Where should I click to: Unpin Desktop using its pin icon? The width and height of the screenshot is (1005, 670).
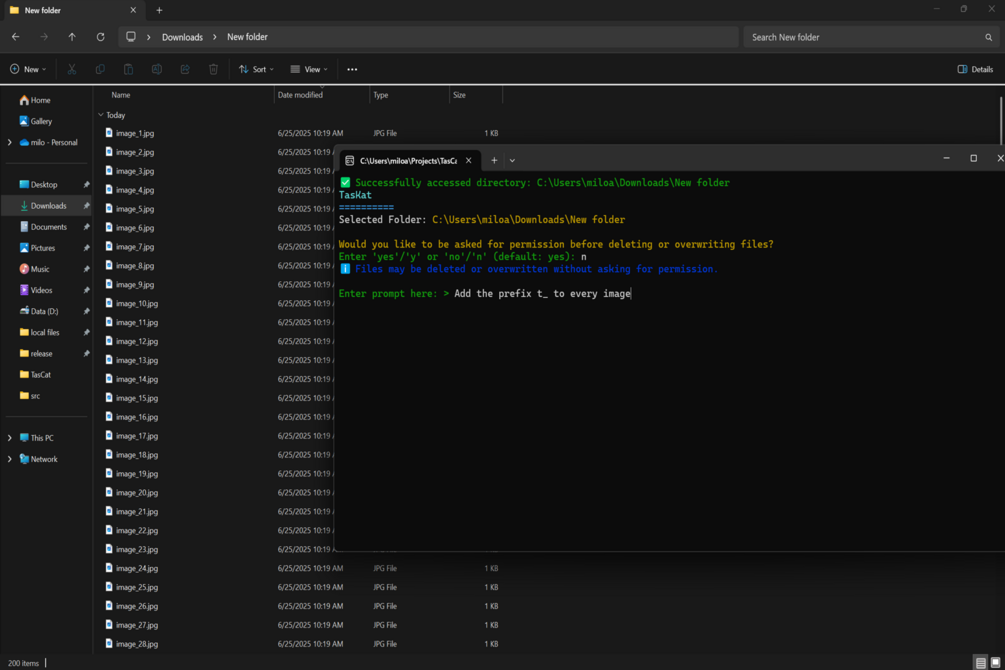(x=87, y=185)
